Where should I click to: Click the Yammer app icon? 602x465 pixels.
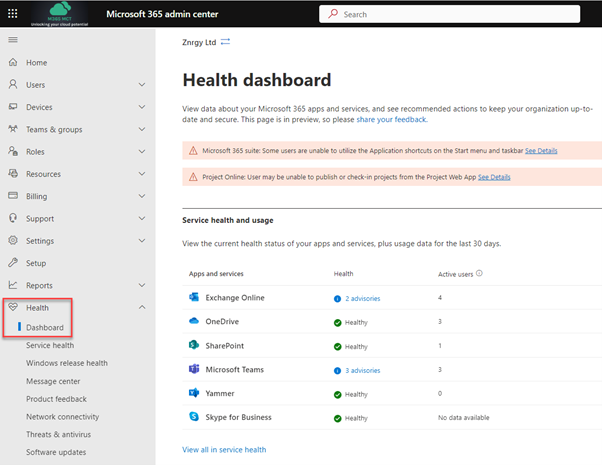tap(194, 392)
